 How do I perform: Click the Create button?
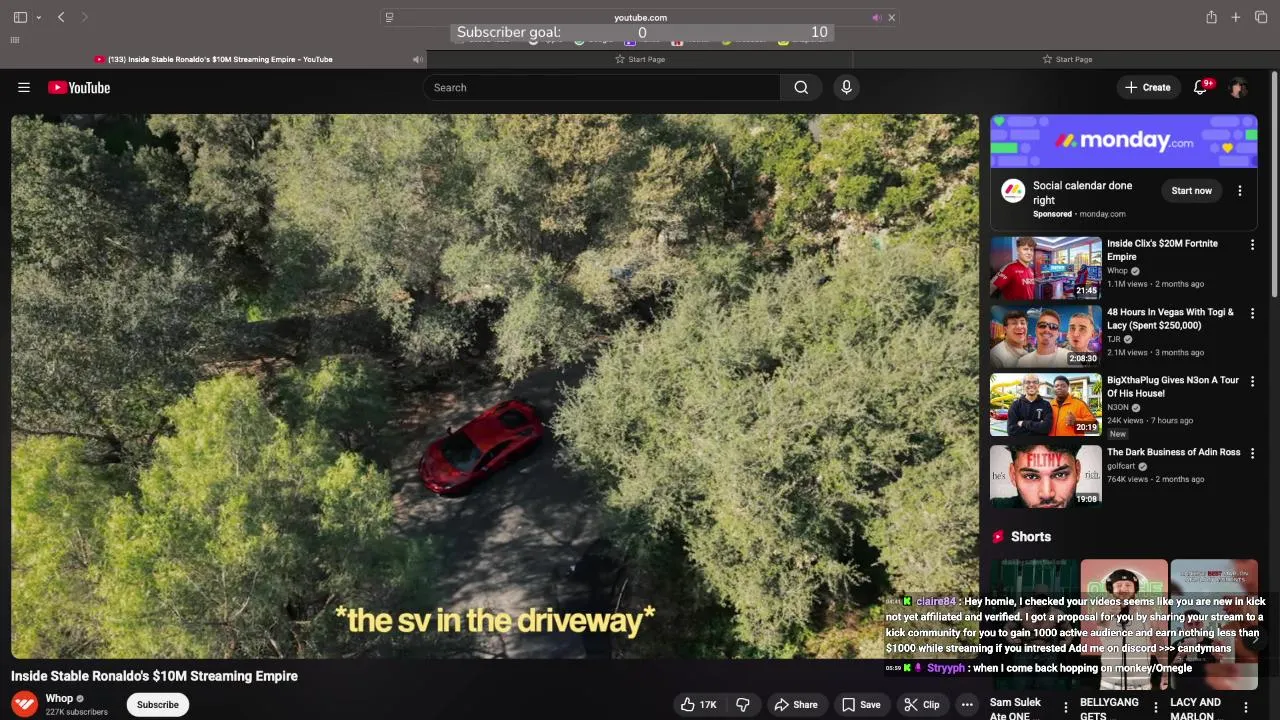pos(1148,88)
